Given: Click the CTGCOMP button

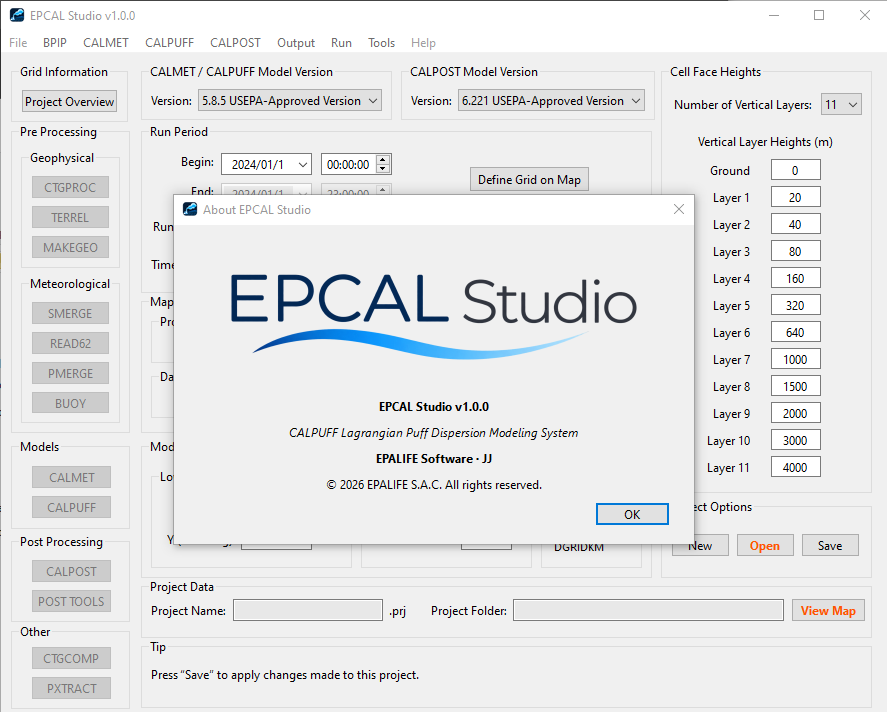Looking at the screenshot, I should coord(71,658).
